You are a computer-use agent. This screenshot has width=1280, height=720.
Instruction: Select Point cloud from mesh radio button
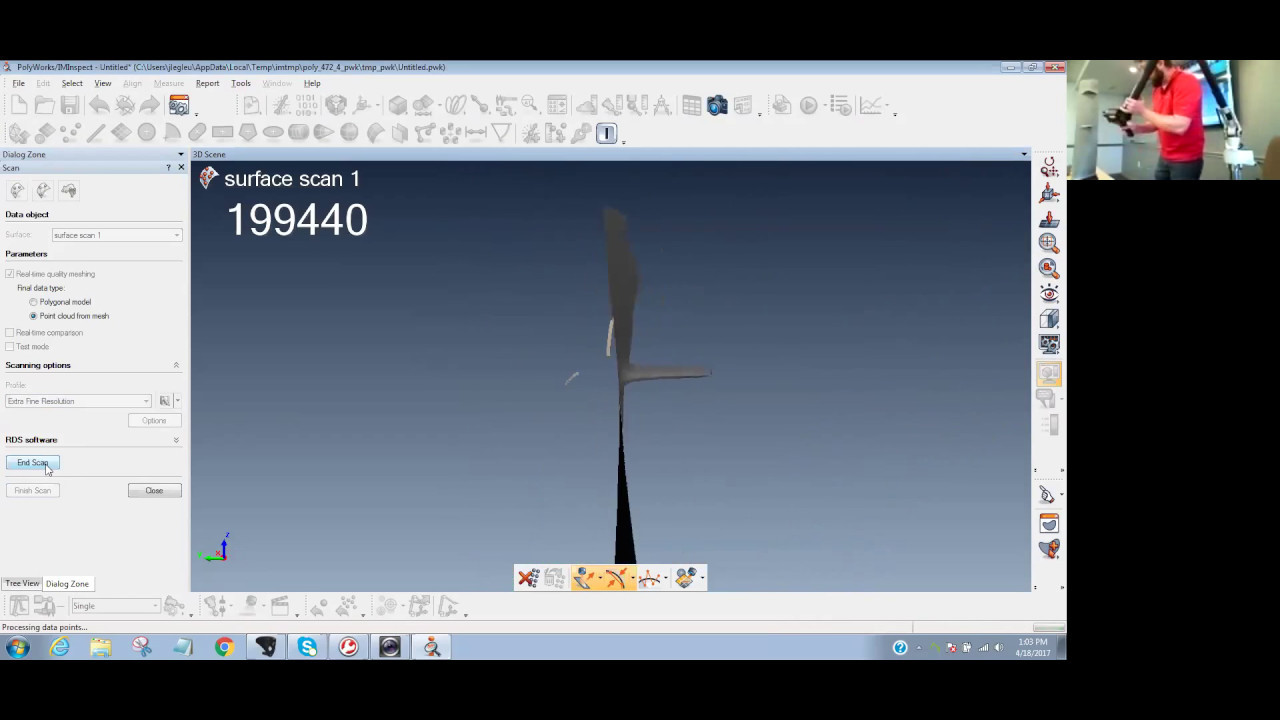33,316
